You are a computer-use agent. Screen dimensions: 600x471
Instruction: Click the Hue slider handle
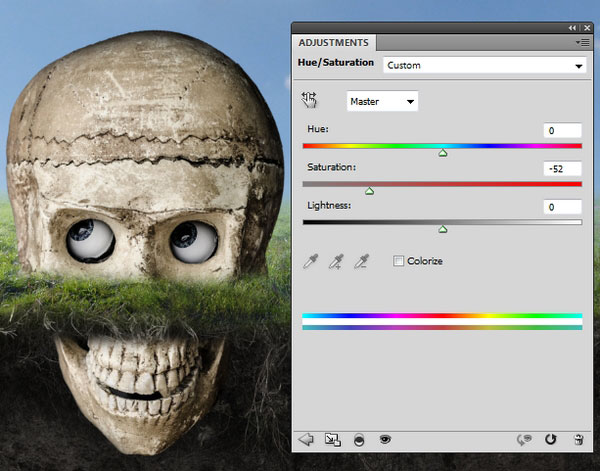pyautogui.click(x=443, y=153)
